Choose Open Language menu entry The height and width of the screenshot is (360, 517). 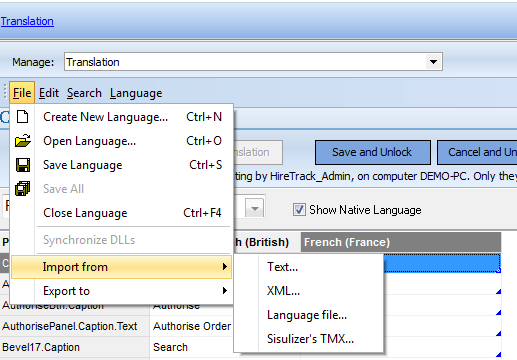pyautogui.click(x=122, y=141)
